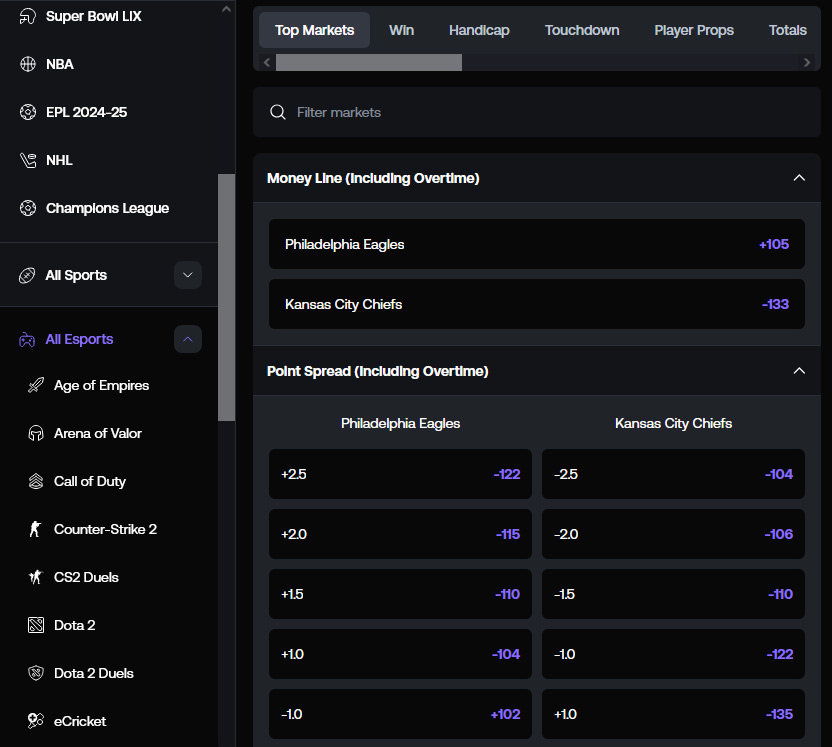The height and width of the screenshot is (747, 832).
Task: Switch to the Top Markets tab
Action: (x=315, y=30)
